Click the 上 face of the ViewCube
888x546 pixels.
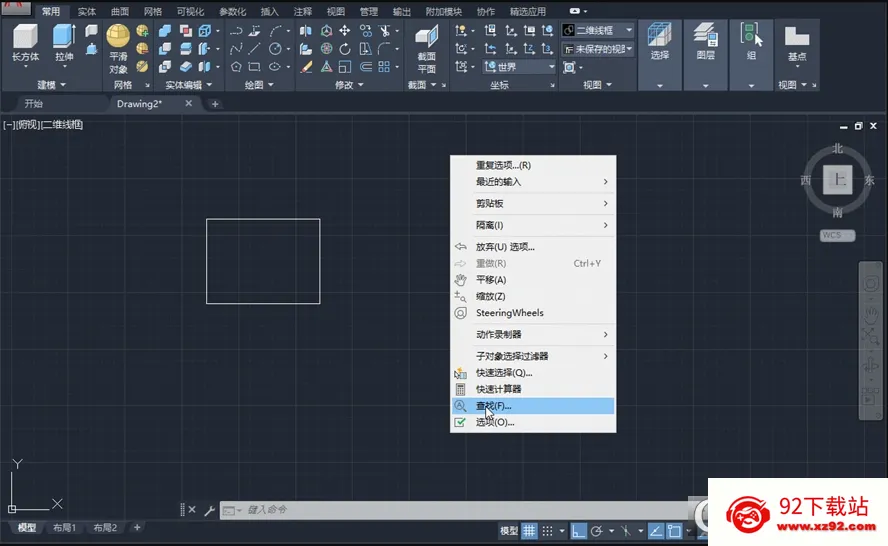838,180
